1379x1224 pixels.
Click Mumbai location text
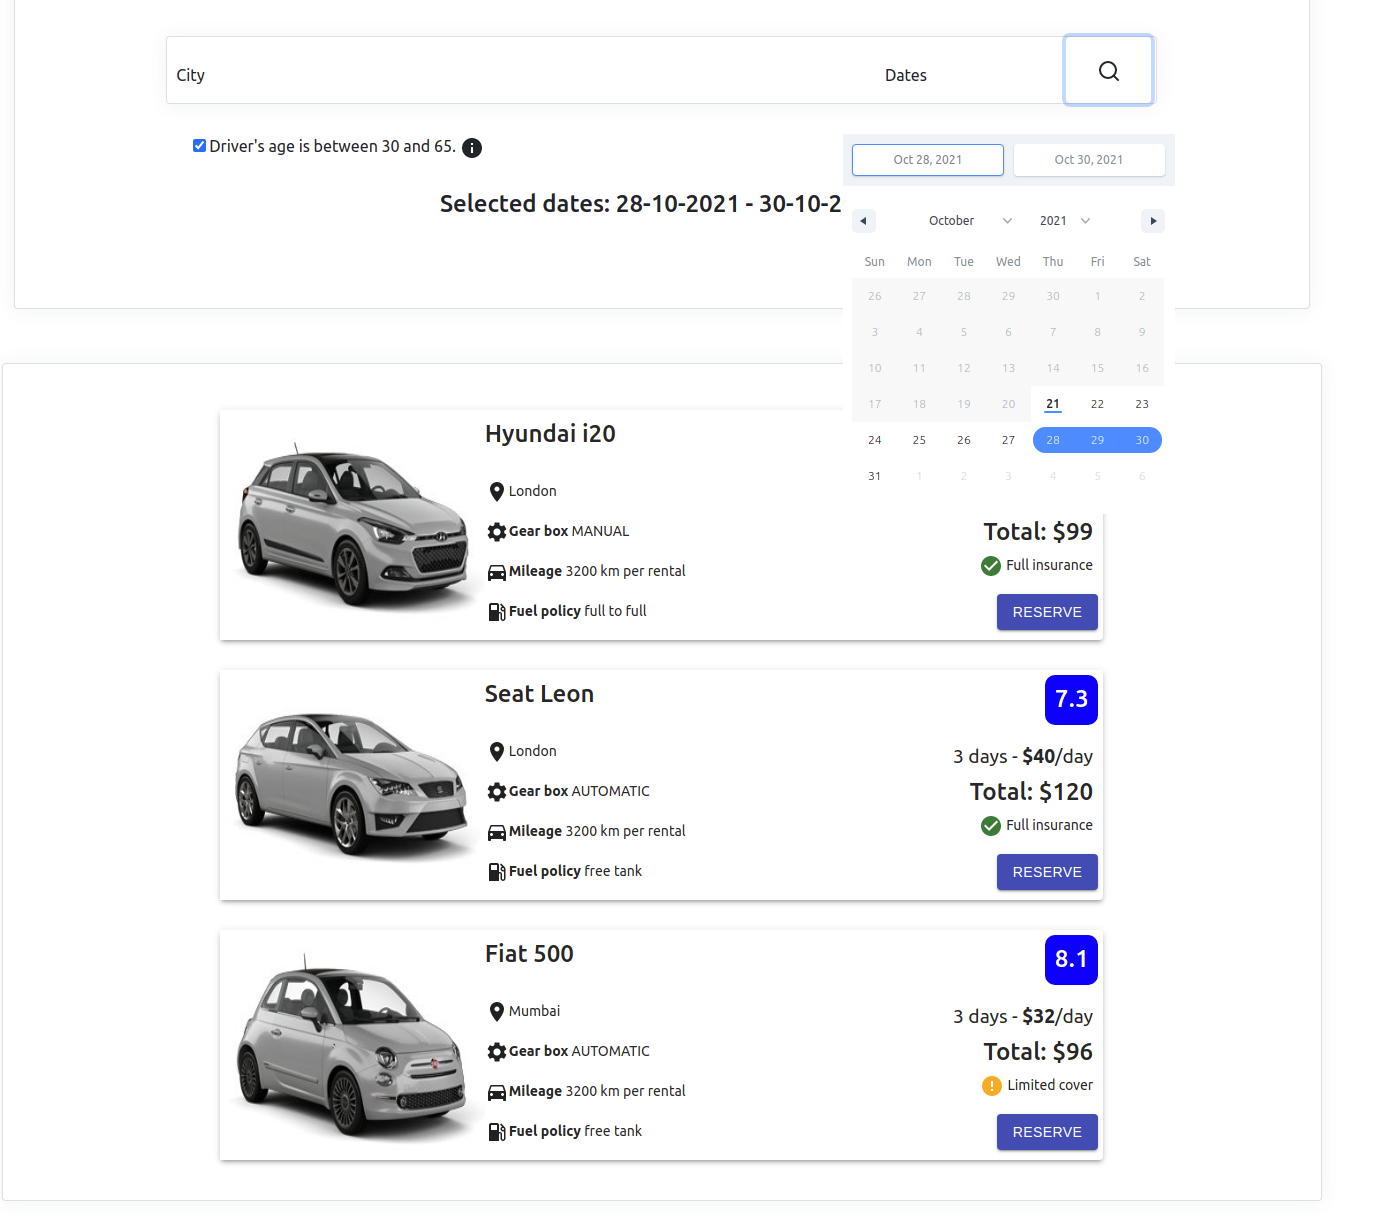point(534,1012)
